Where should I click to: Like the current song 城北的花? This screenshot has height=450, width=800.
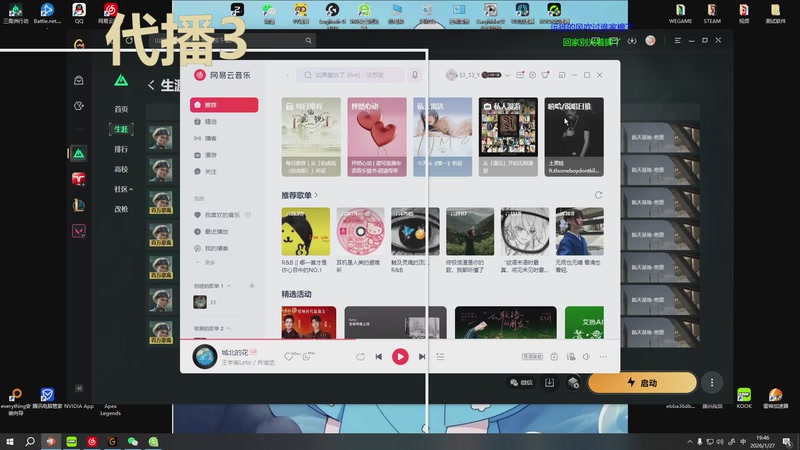289,356
